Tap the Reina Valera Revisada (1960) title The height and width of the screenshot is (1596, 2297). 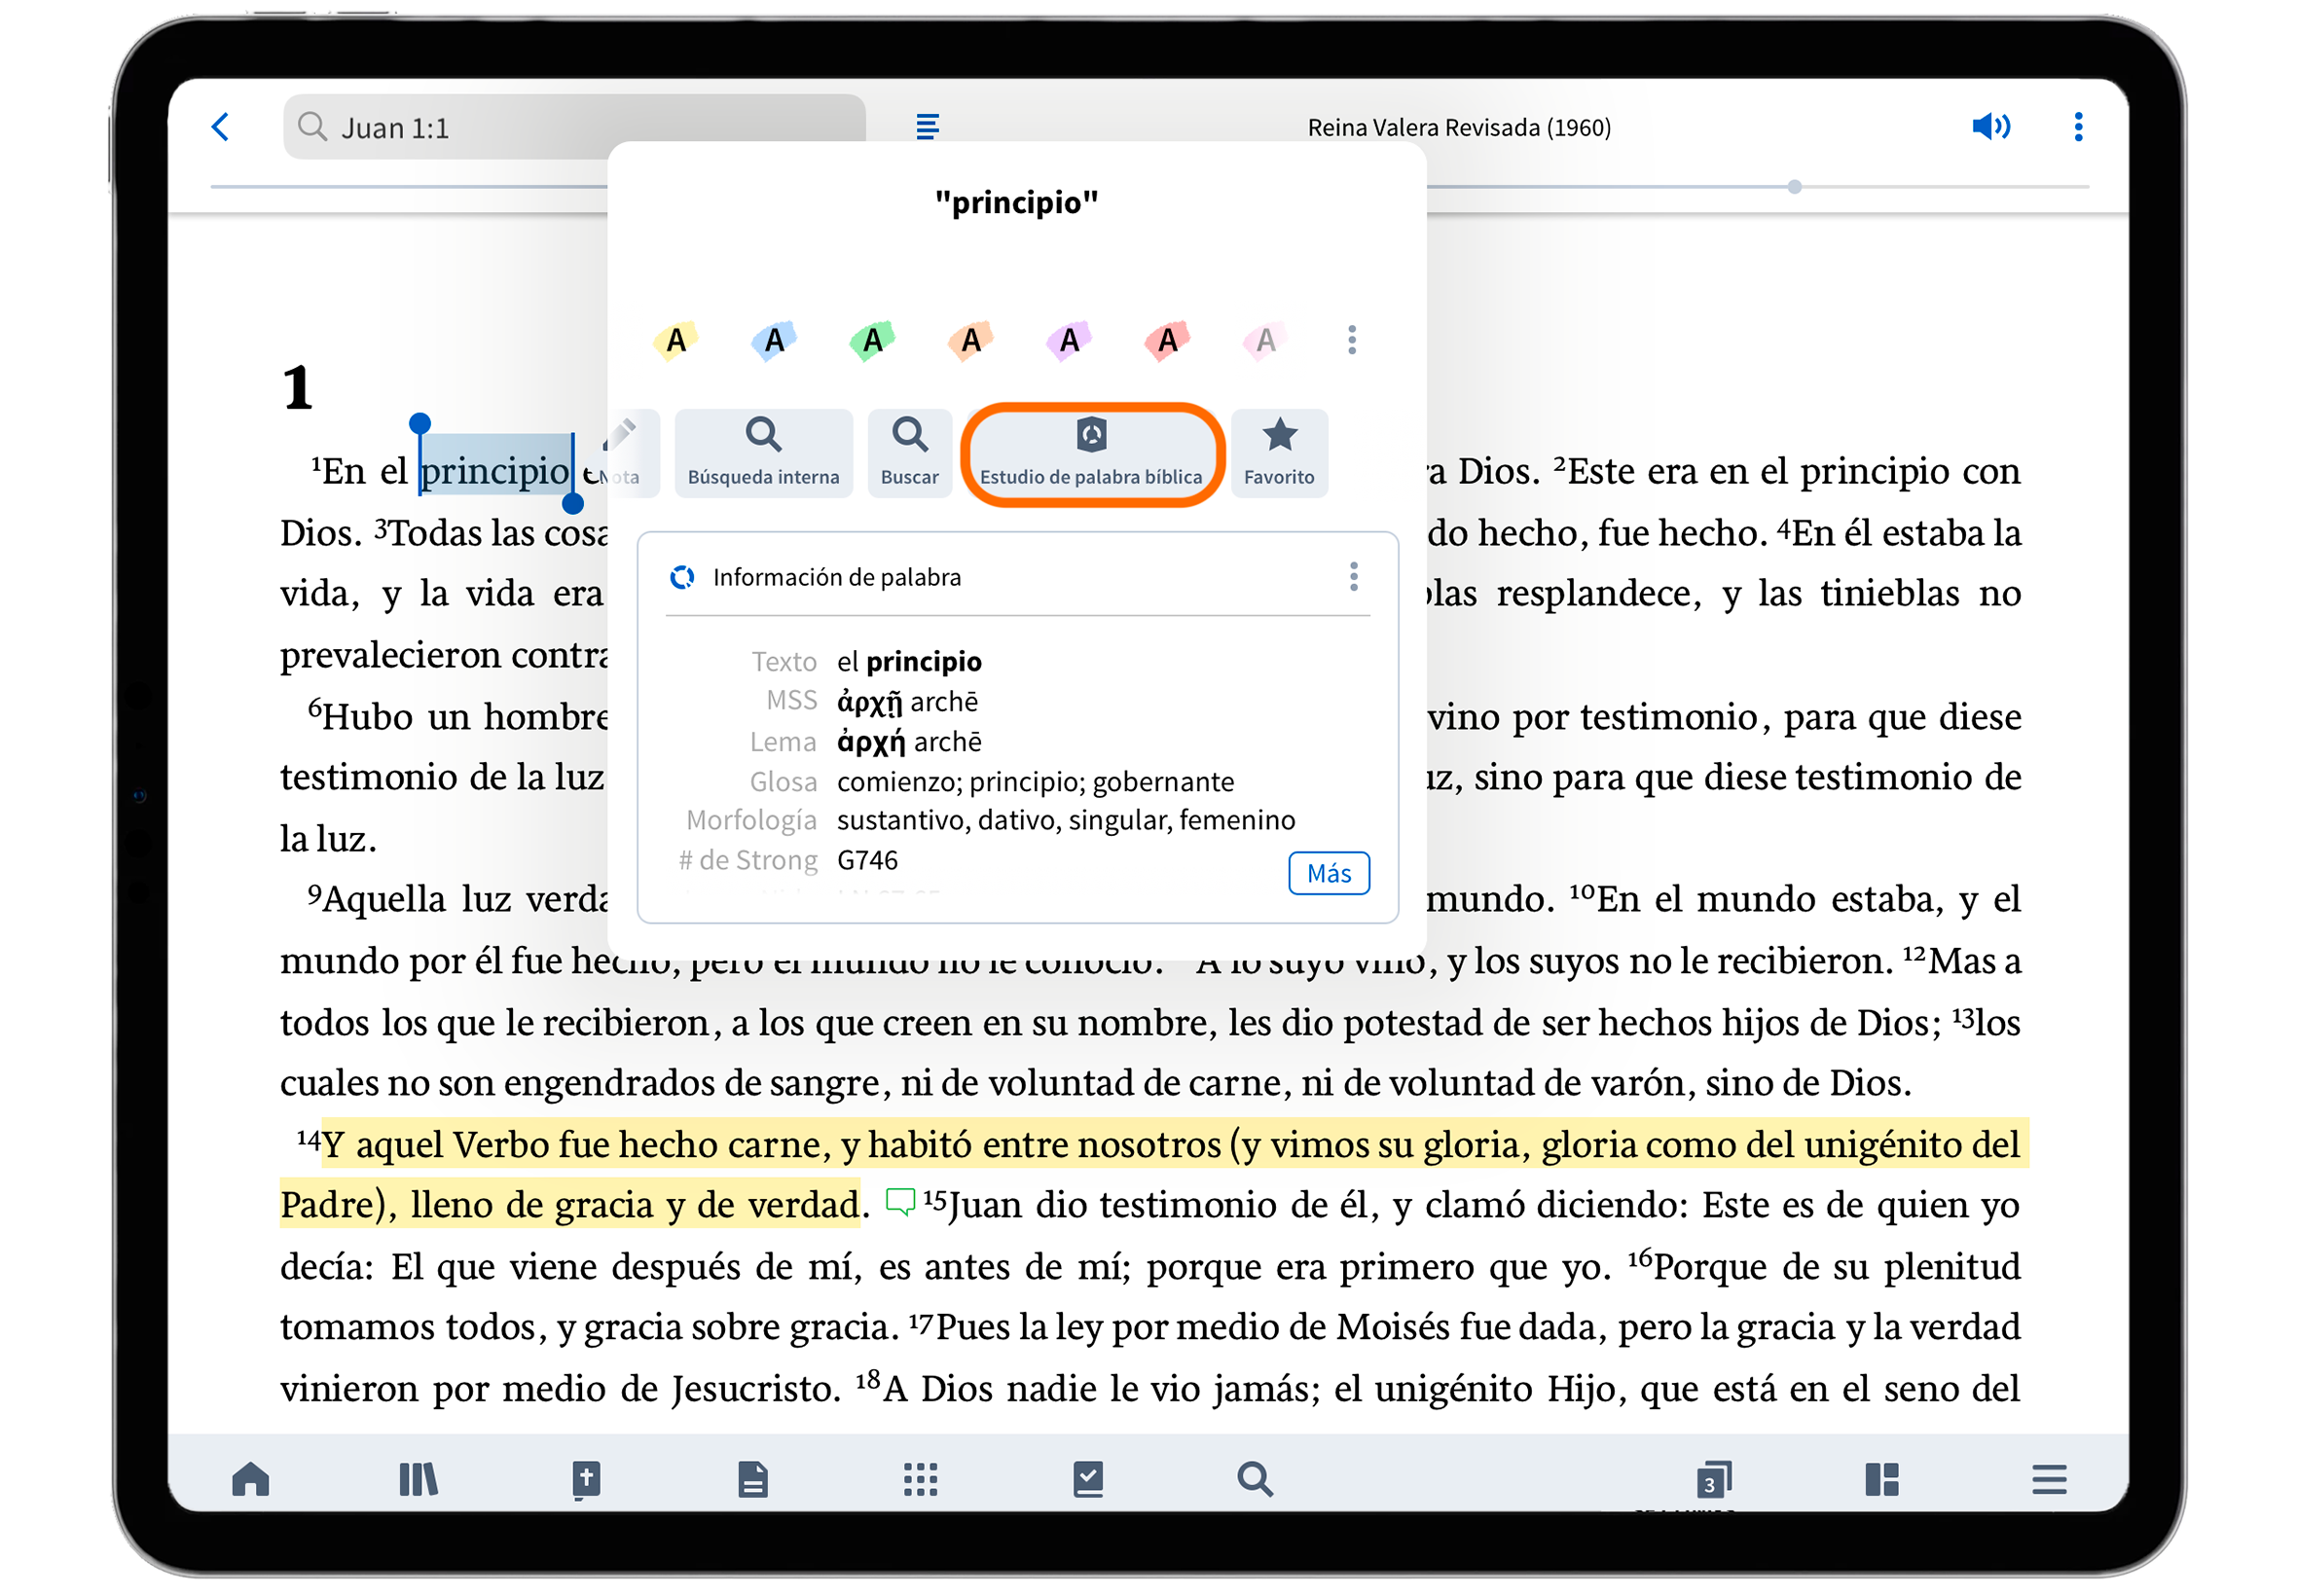[1457, 128]
